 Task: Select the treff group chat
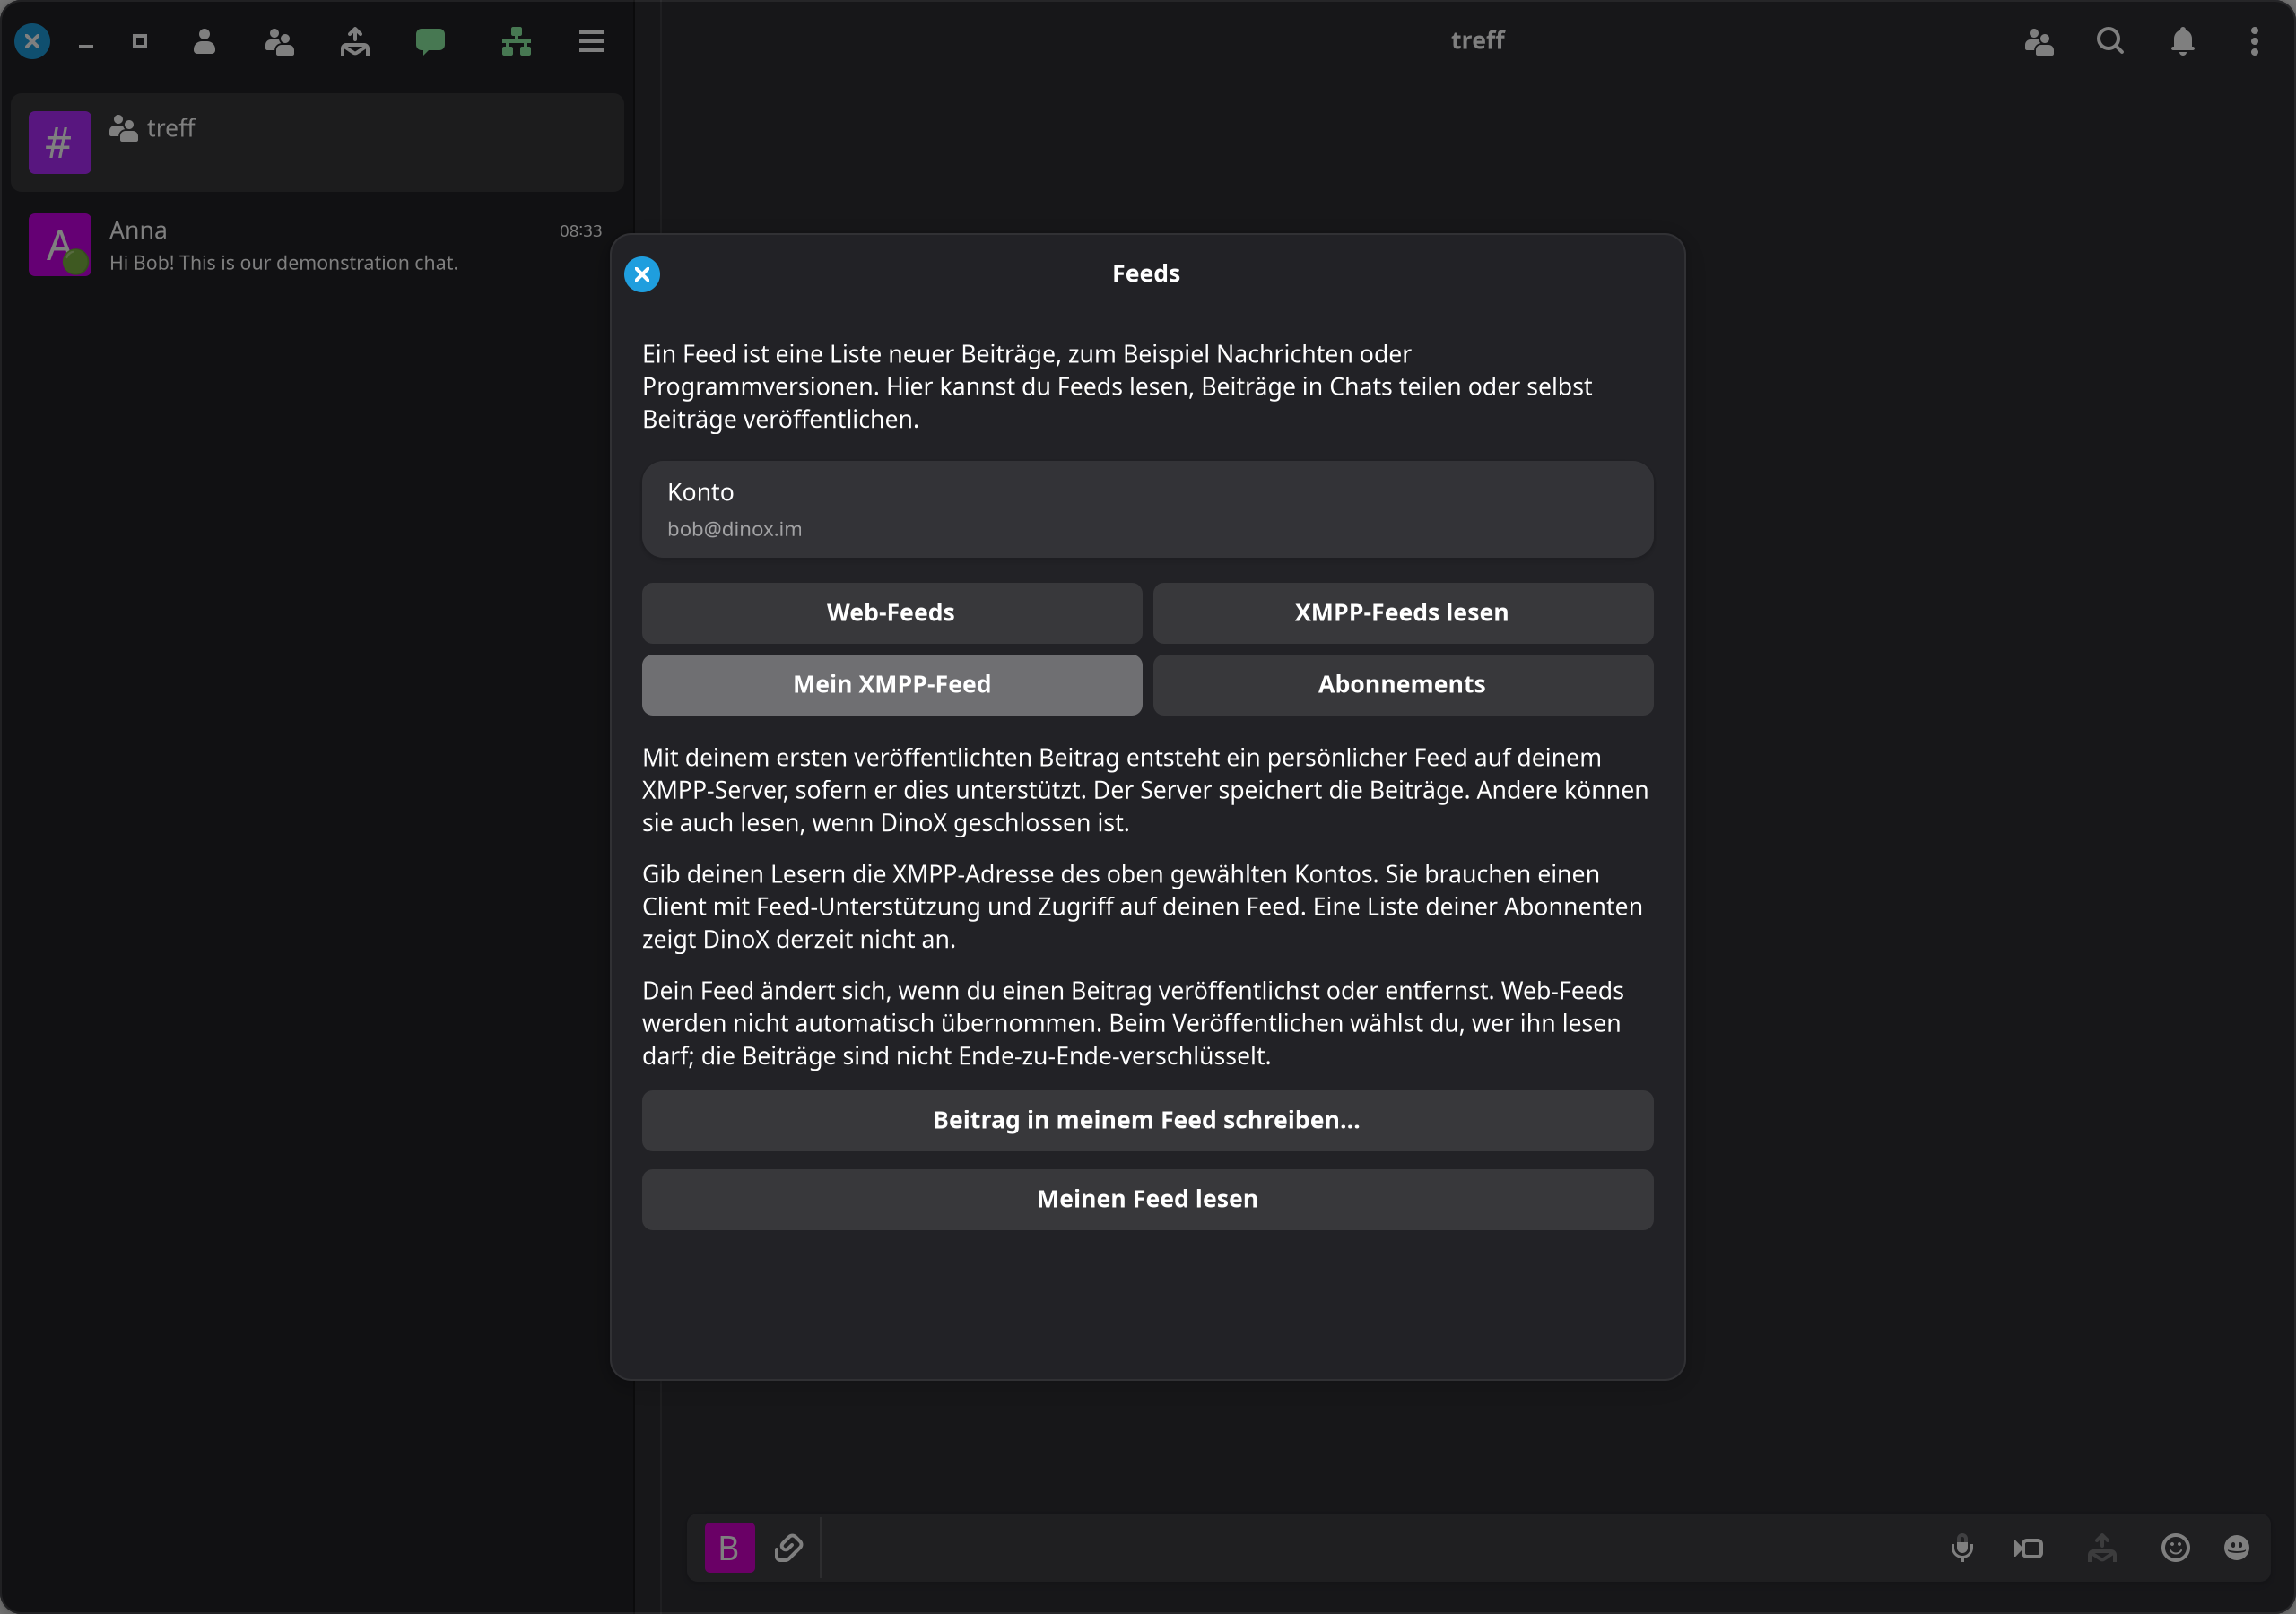pos(317,143)
